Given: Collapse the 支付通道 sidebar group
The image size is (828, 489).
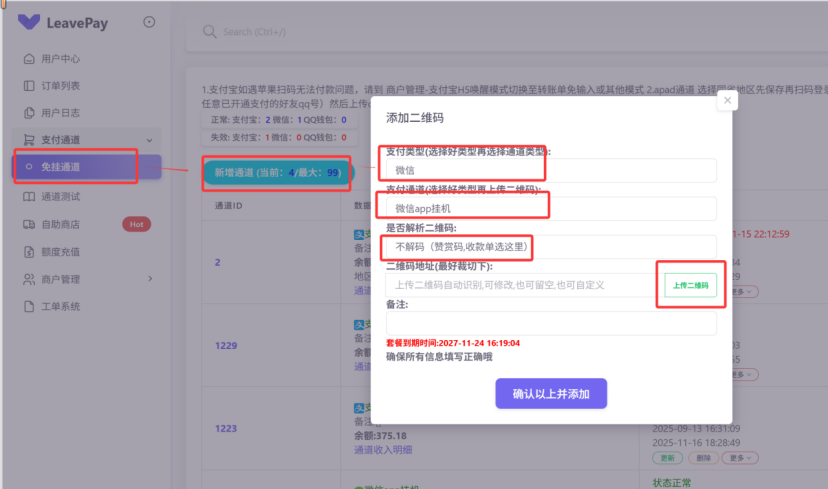Looking at the screenshot, I should 149,140.
